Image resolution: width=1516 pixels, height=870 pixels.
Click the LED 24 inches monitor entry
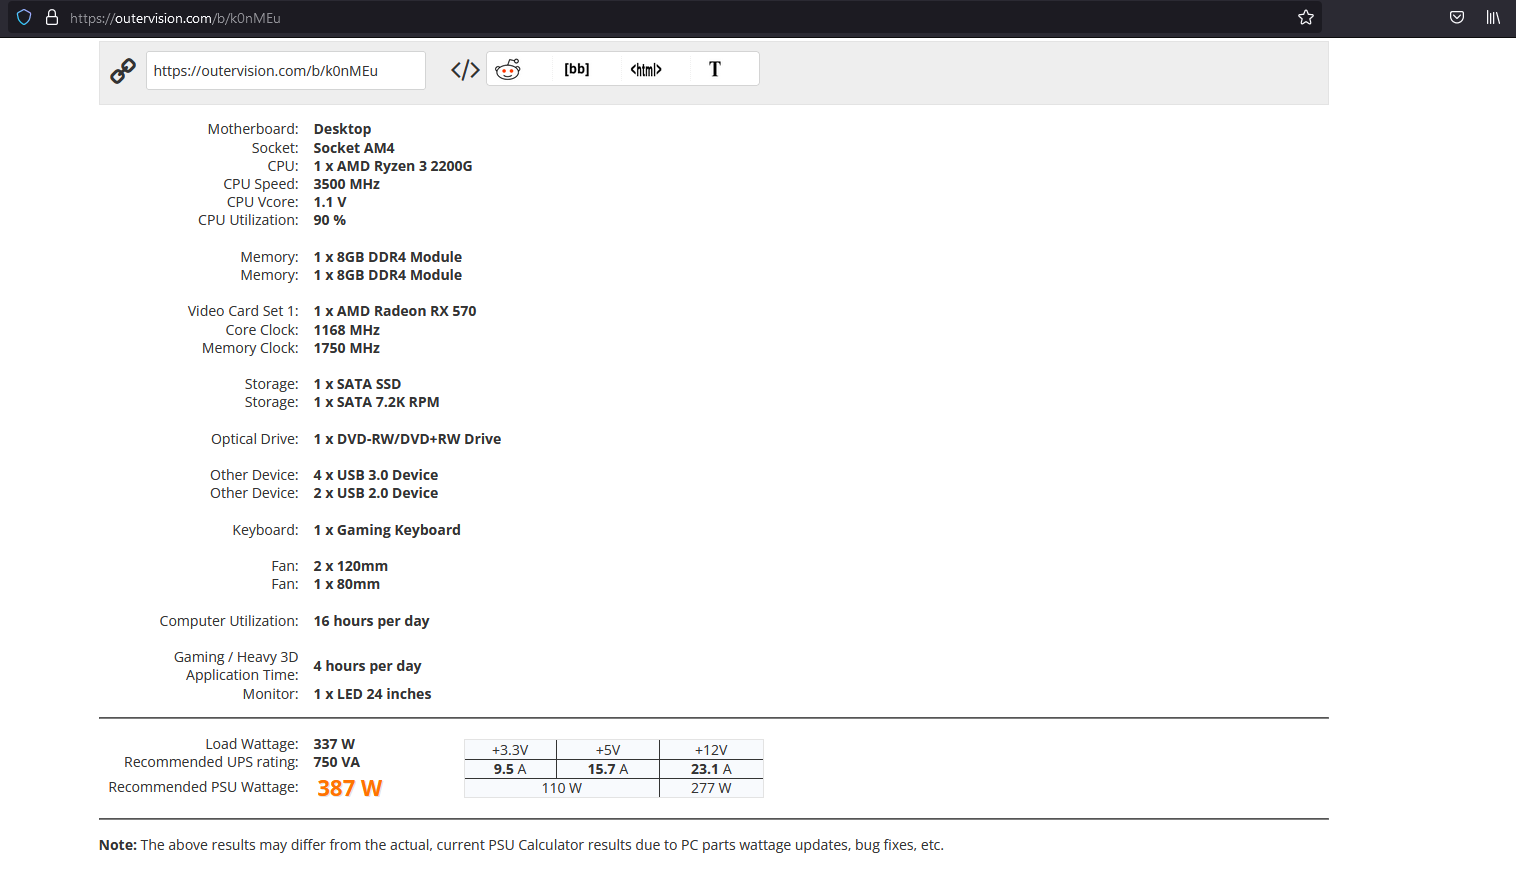pyautogui.click(x=373, y=694)
